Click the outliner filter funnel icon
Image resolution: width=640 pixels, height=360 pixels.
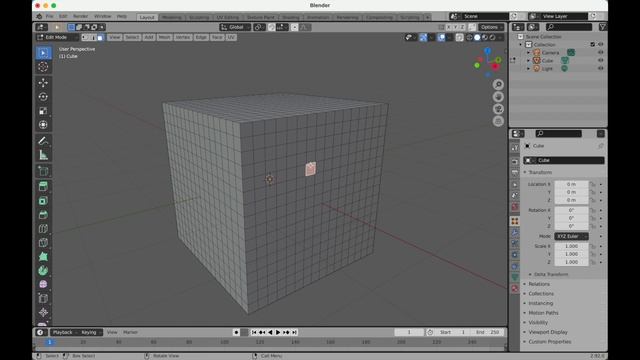pyautogui.click(x=602, y=27)
